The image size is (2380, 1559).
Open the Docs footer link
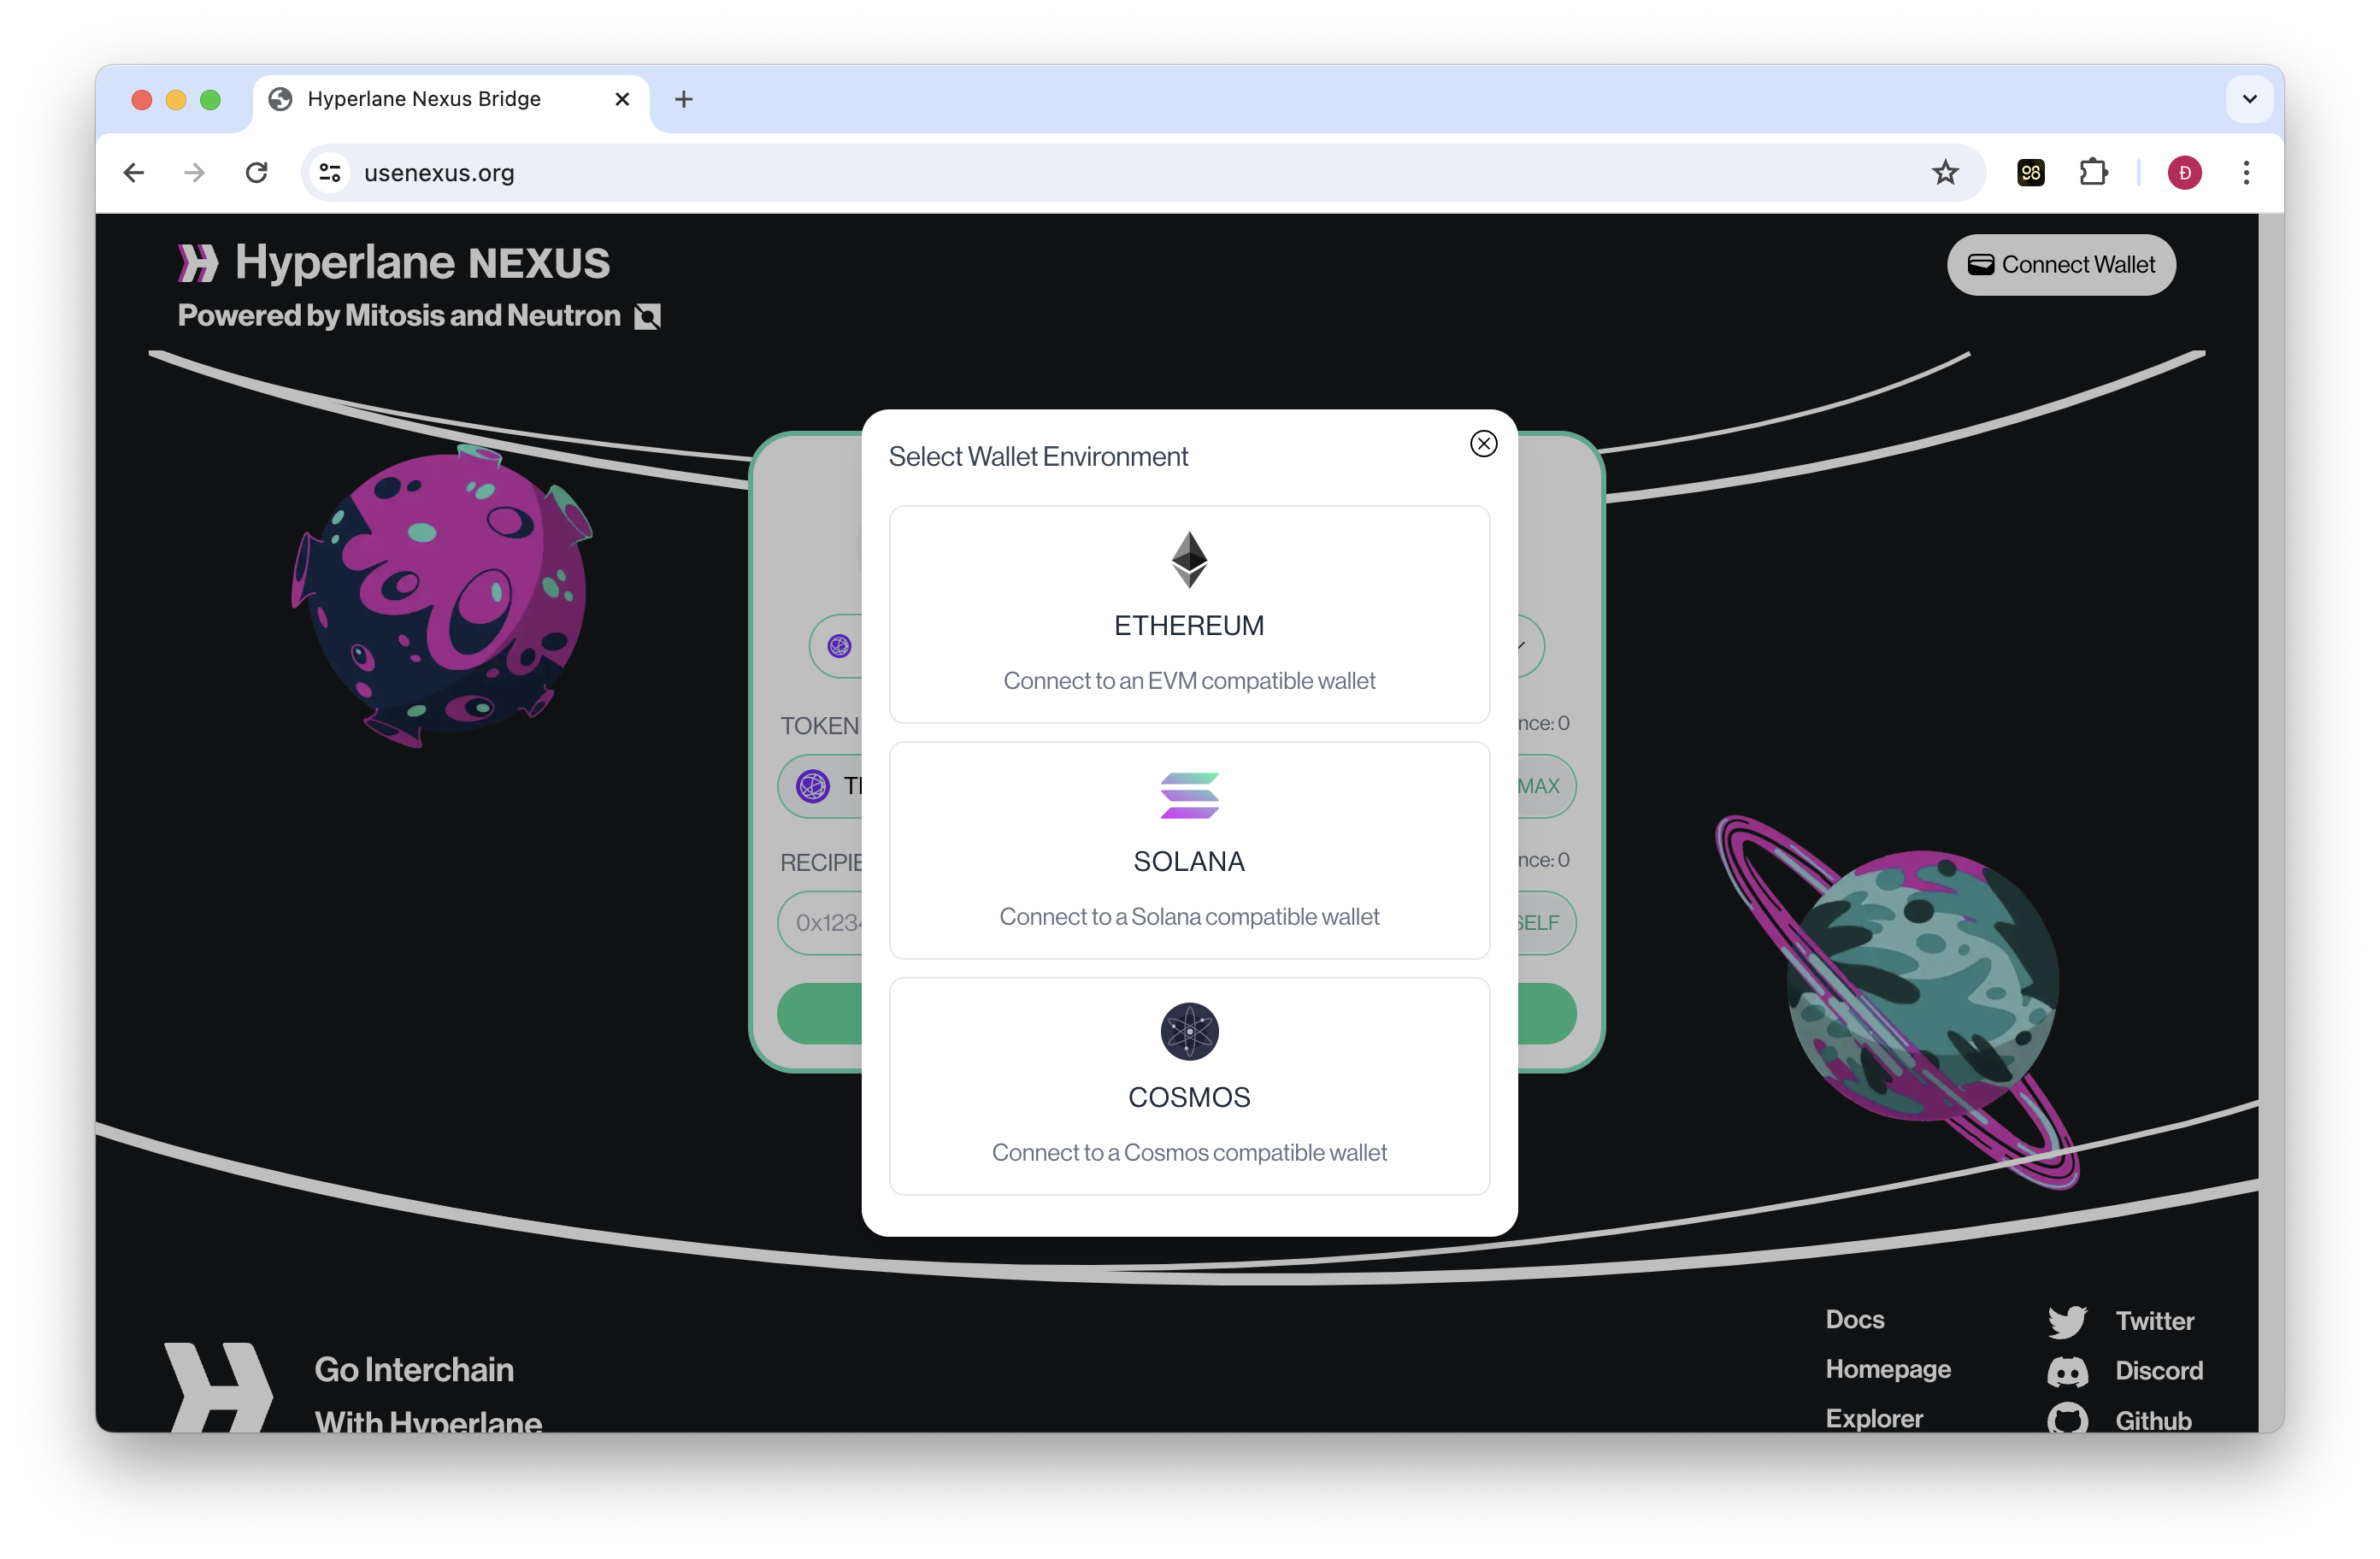pyautogui.click(x=1854, y=1319)
